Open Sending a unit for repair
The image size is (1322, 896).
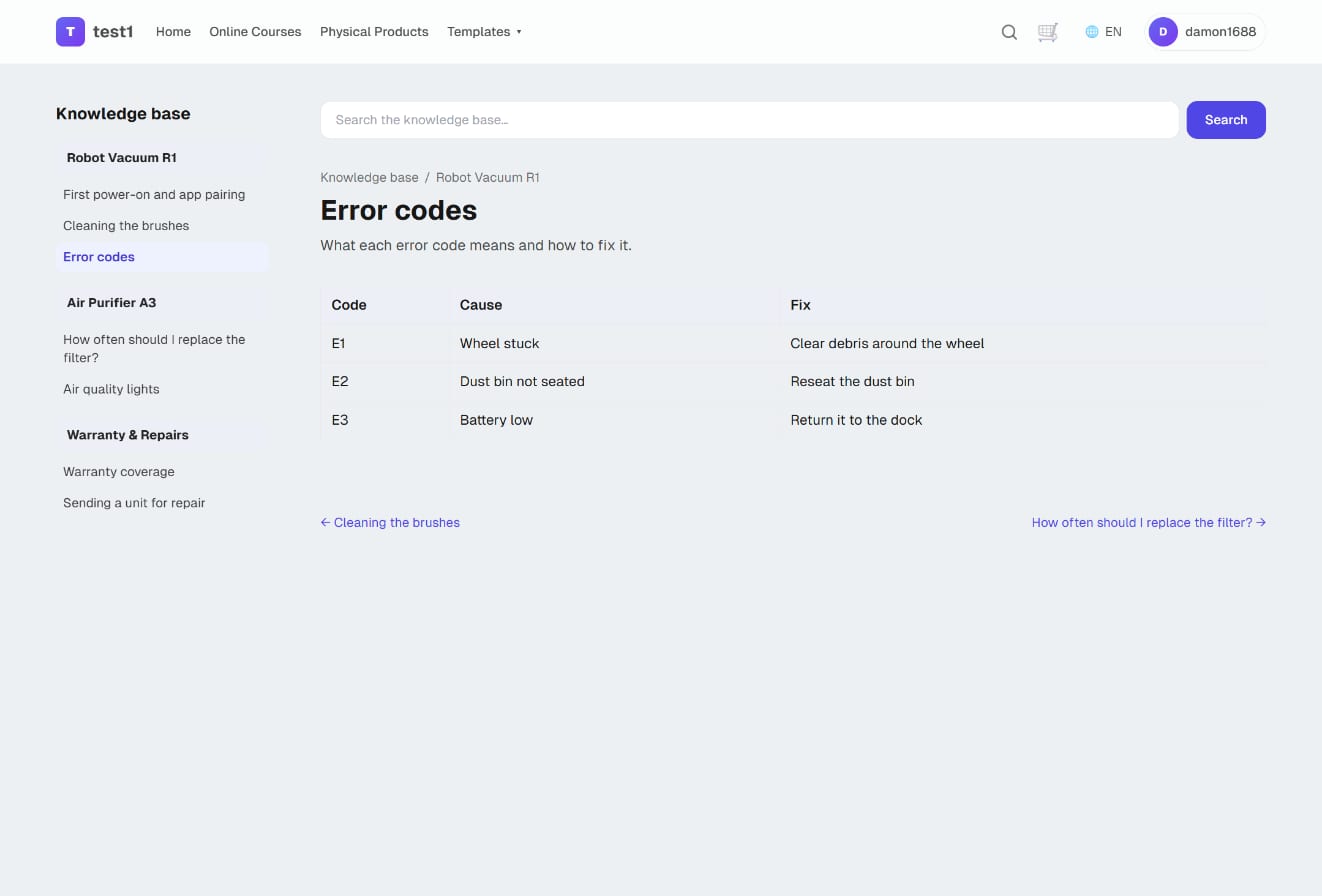(x=134, y=503)
